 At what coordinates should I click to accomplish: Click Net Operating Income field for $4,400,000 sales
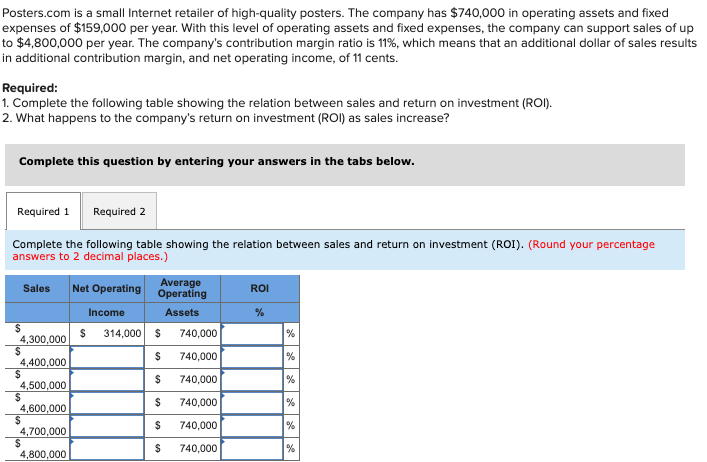107,357
